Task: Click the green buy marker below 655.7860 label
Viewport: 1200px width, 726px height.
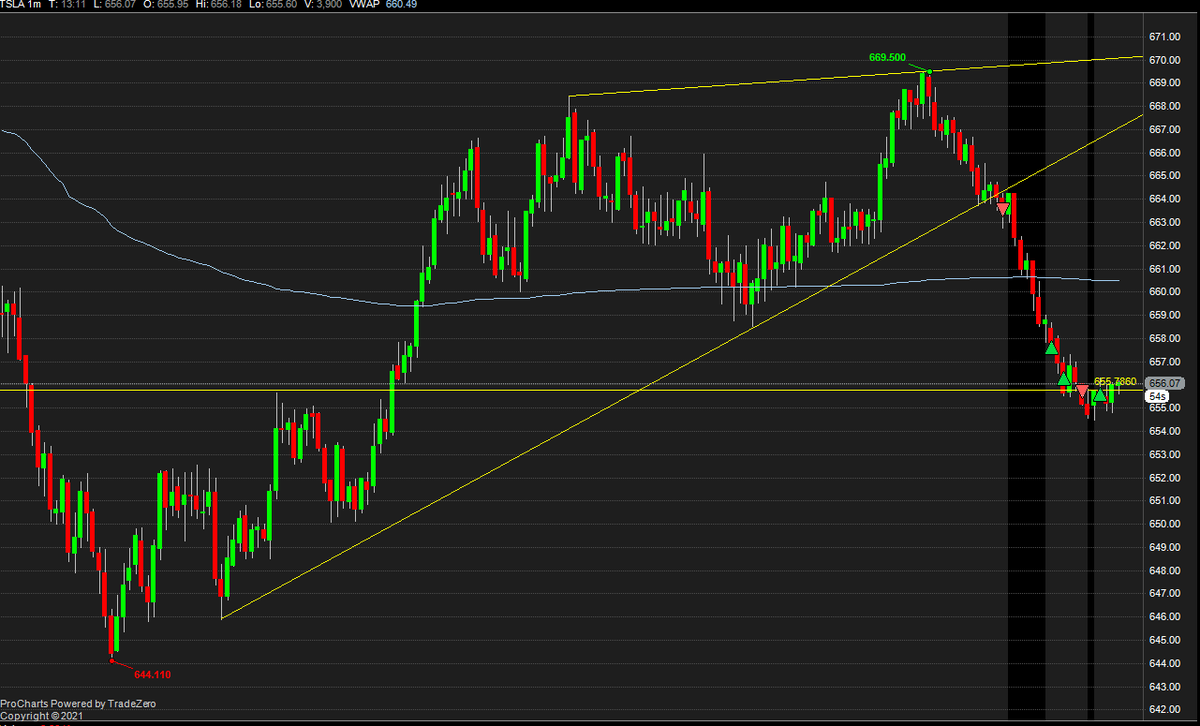Action: 1099,396
